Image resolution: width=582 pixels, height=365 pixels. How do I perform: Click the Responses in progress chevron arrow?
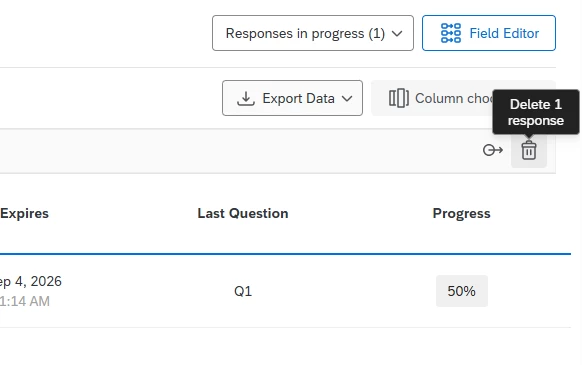[397, 33]
